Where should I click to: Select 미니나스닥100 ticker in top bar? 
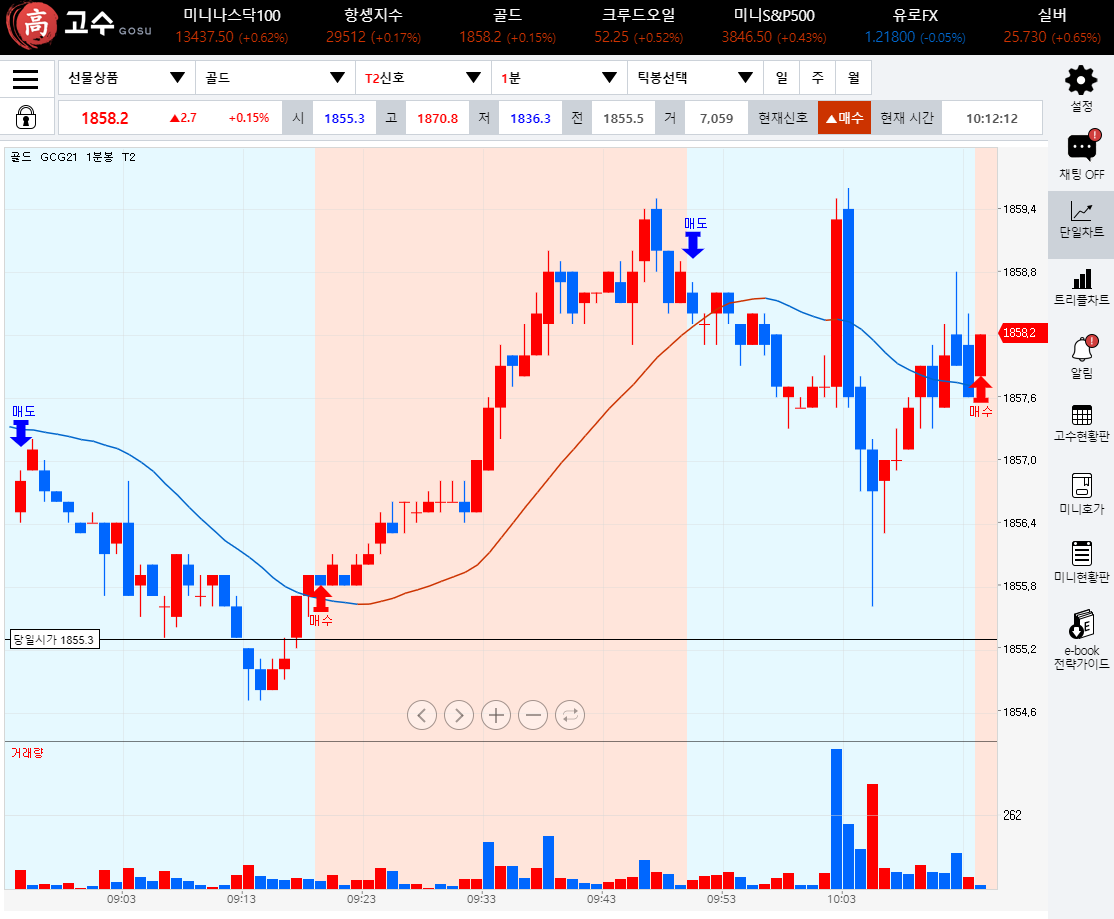coord(232,26)
